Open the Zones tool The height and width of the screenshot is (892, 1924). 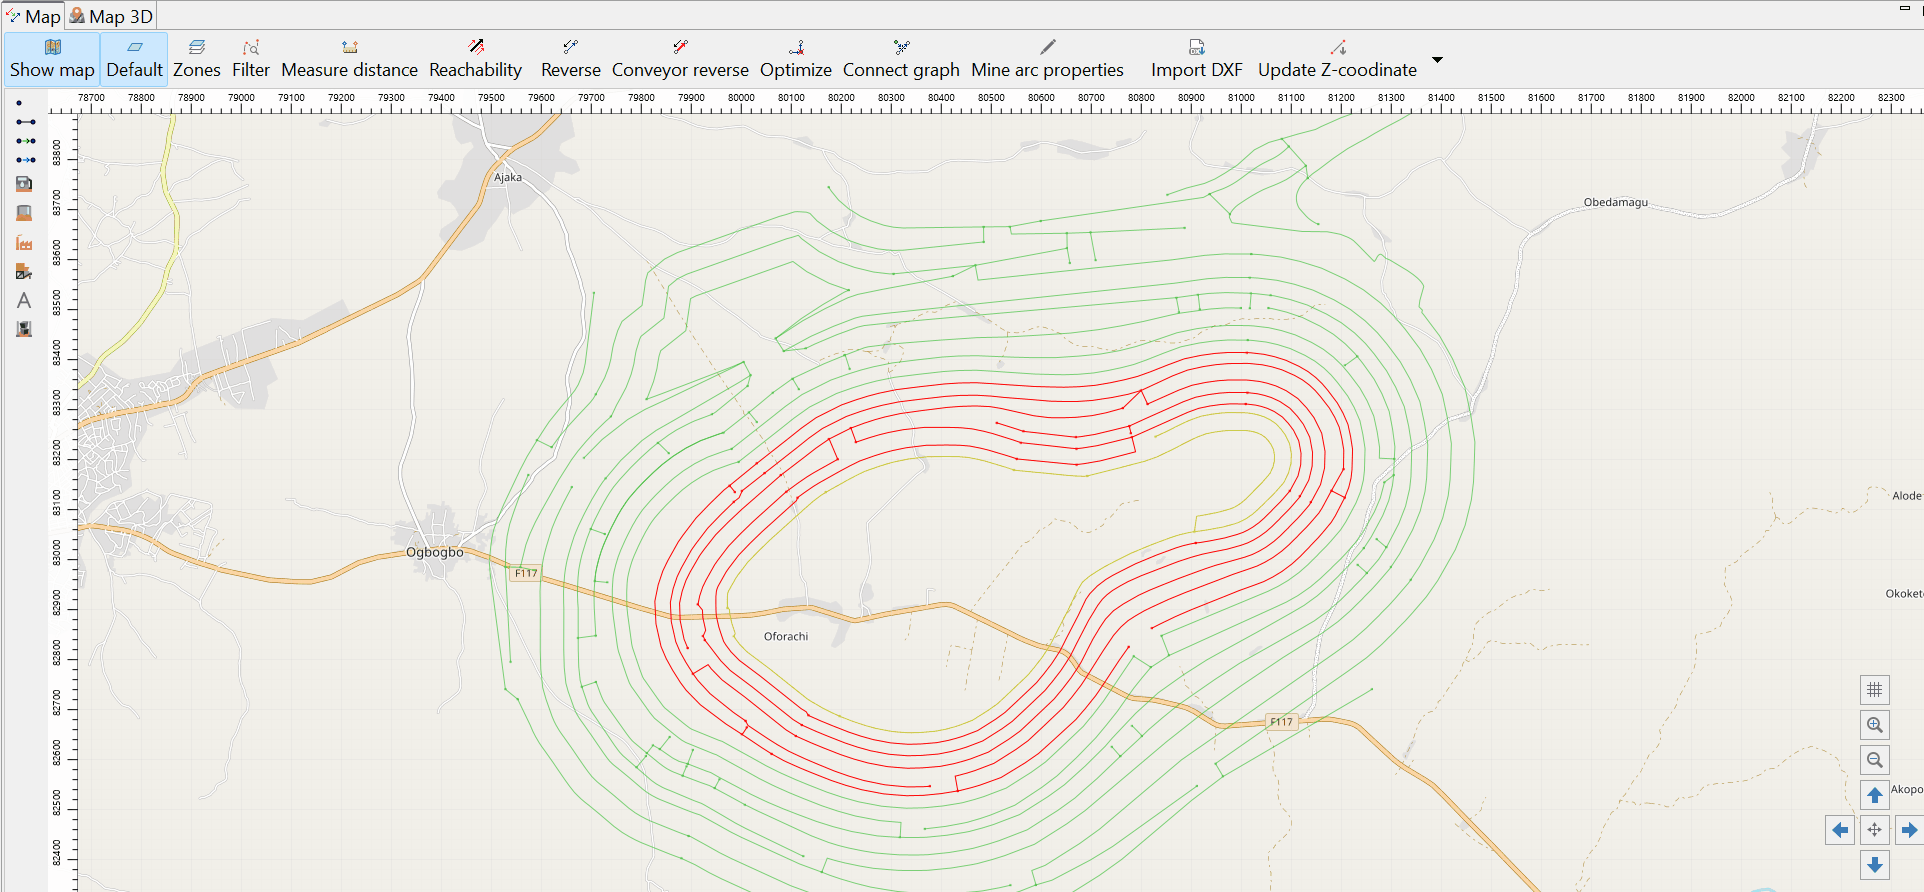tap(197, 59)
